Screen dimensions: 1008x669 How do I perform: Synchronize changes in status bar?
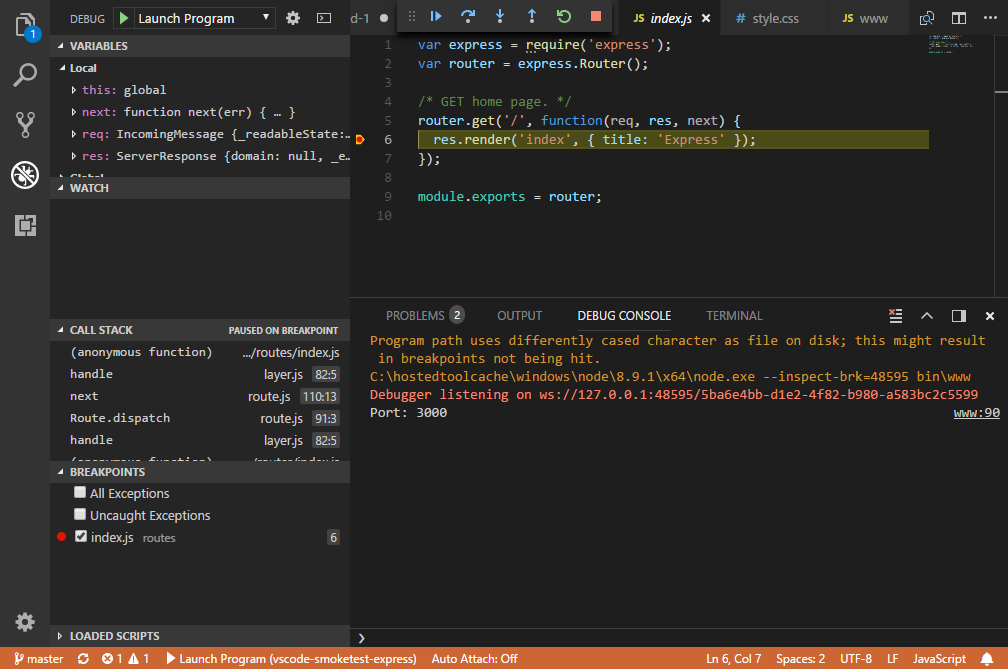click(x=84, y=659)
